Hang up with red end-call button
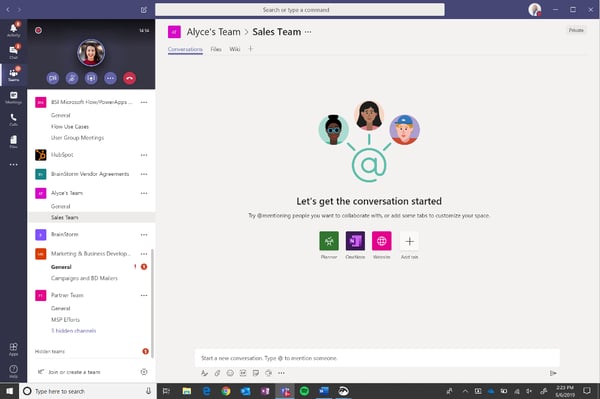This screenshot has width=600, height=399. pos(129,78)
